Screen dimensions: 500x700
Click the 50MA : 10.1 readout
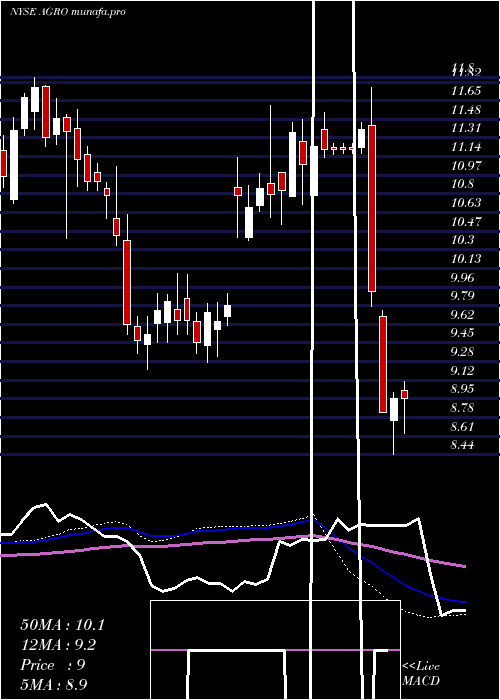pos(62,625)
